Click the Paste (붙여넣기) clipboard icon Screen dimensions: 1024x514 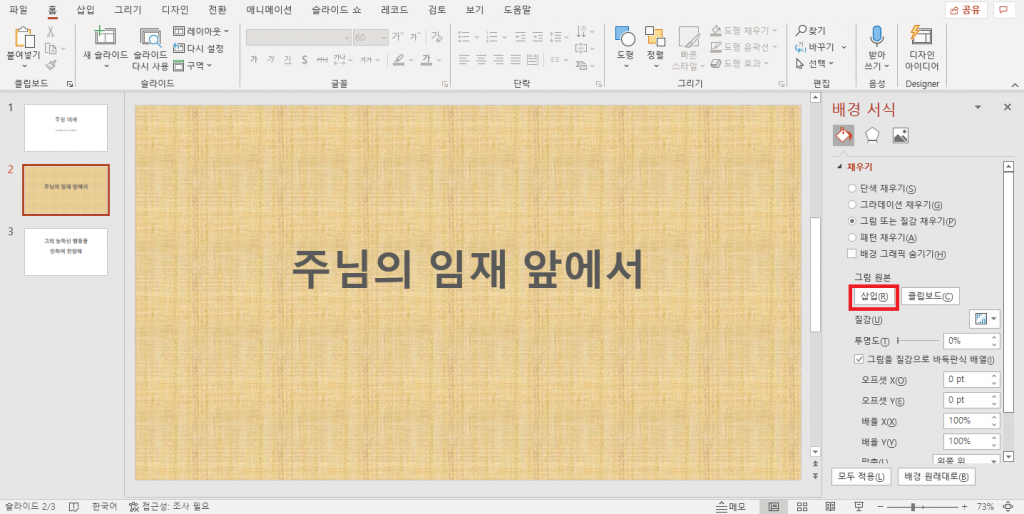click(24, 38)
